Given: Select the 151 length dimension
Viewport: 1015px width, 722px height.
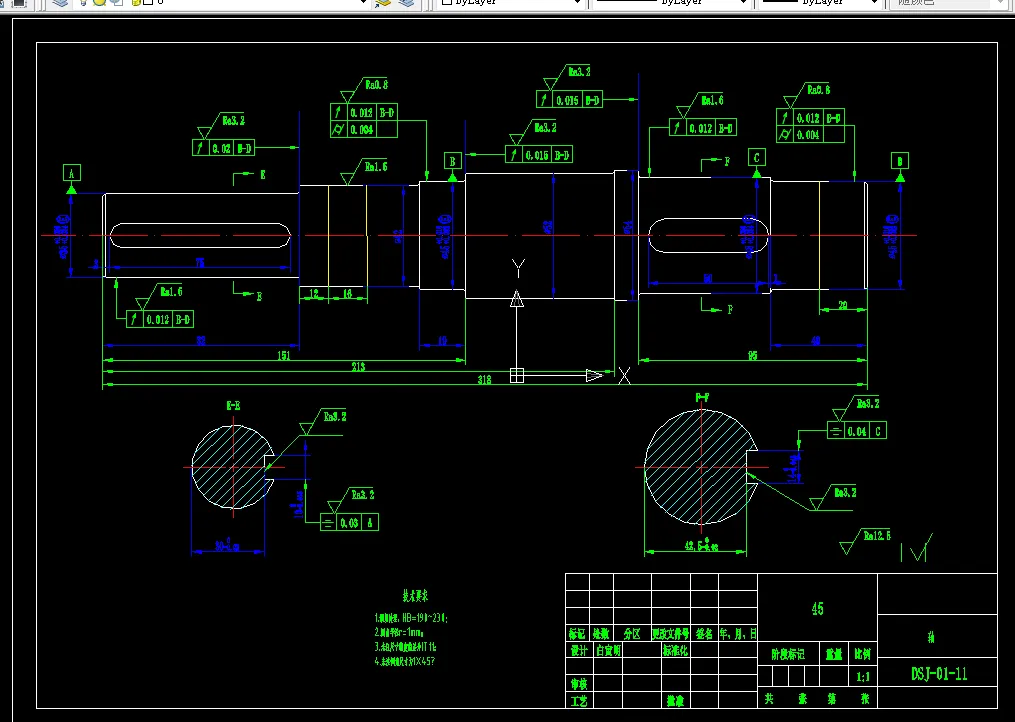Looking at the screenshot, I should (x=284, y=355).
